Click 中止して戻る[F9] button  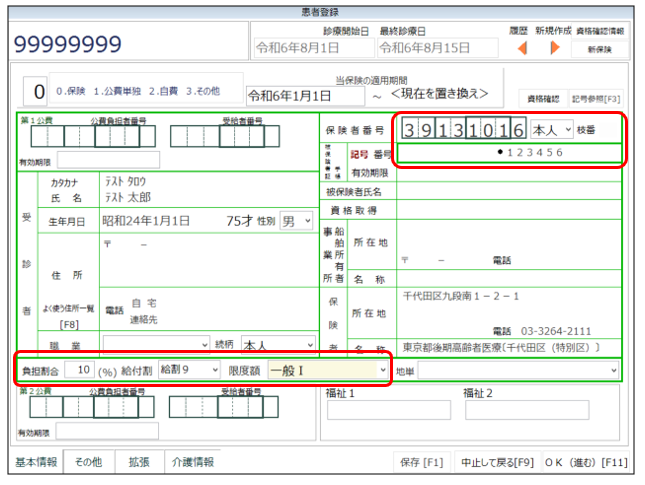[494, 461]
